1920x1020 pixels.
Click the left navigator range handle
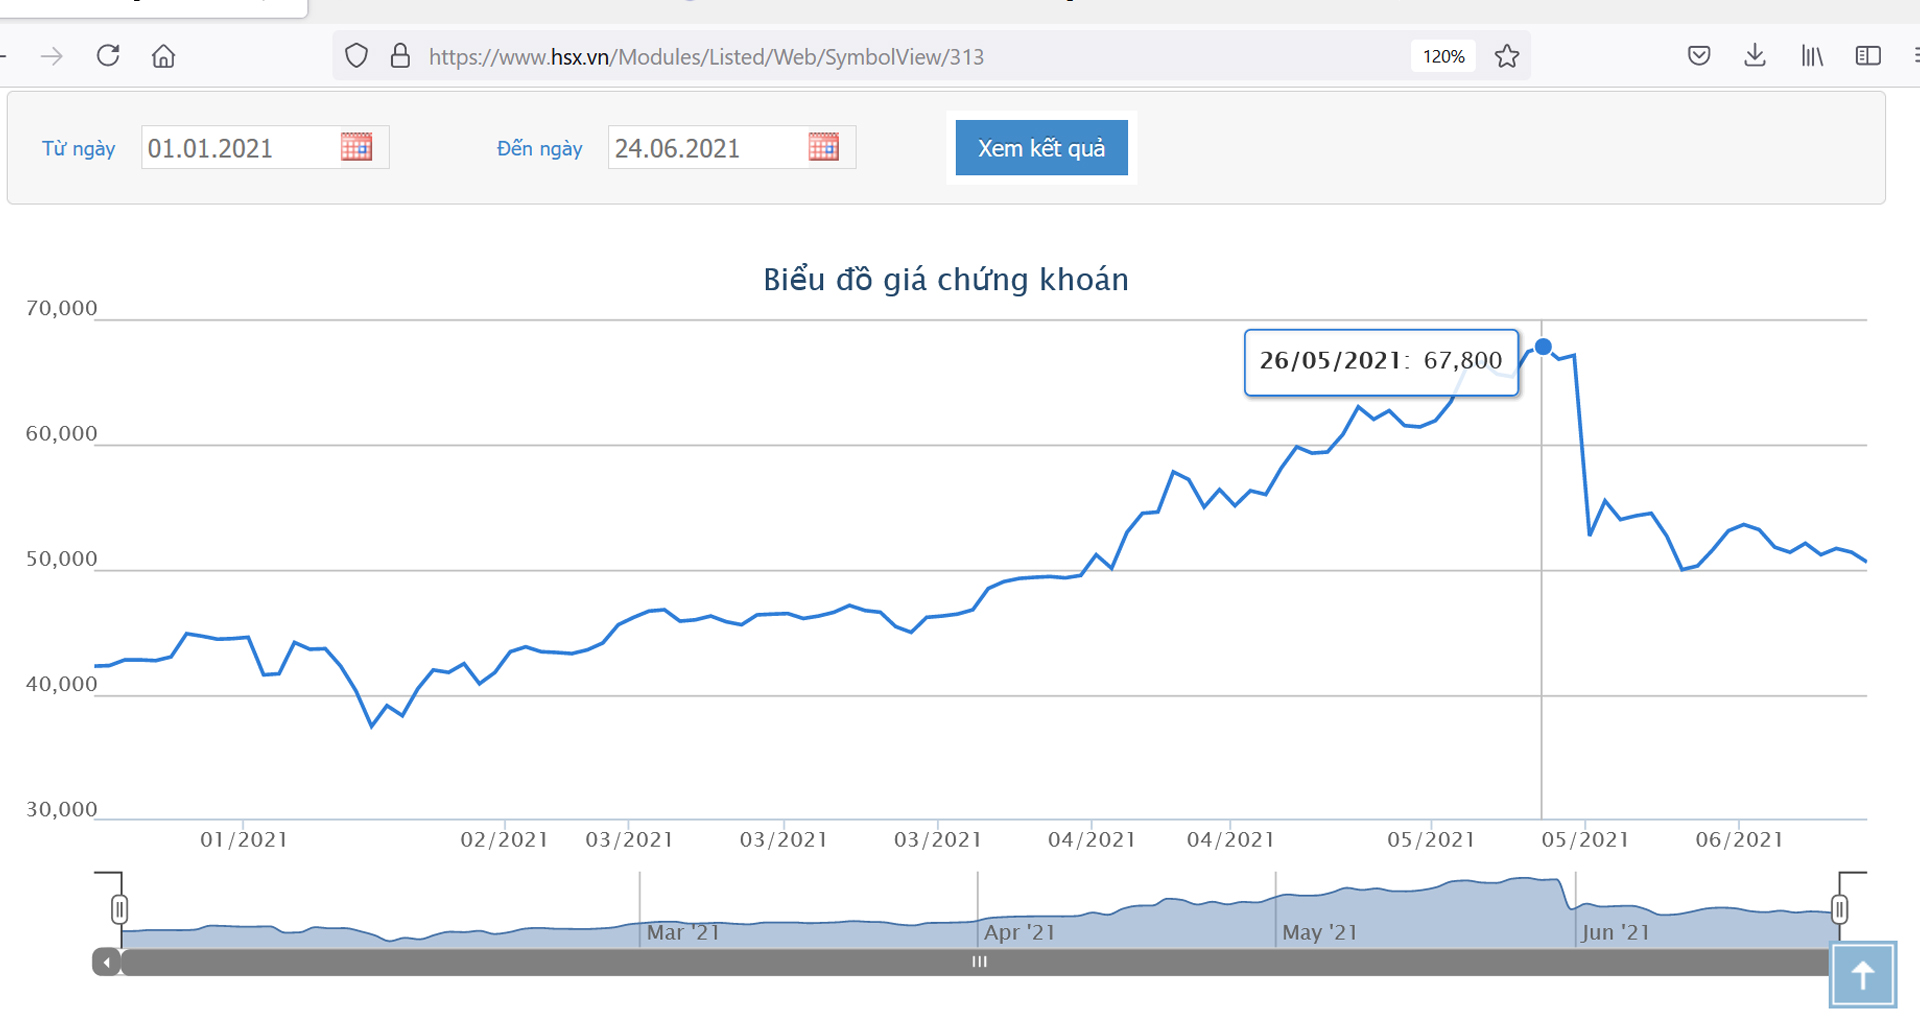(119, 909)
